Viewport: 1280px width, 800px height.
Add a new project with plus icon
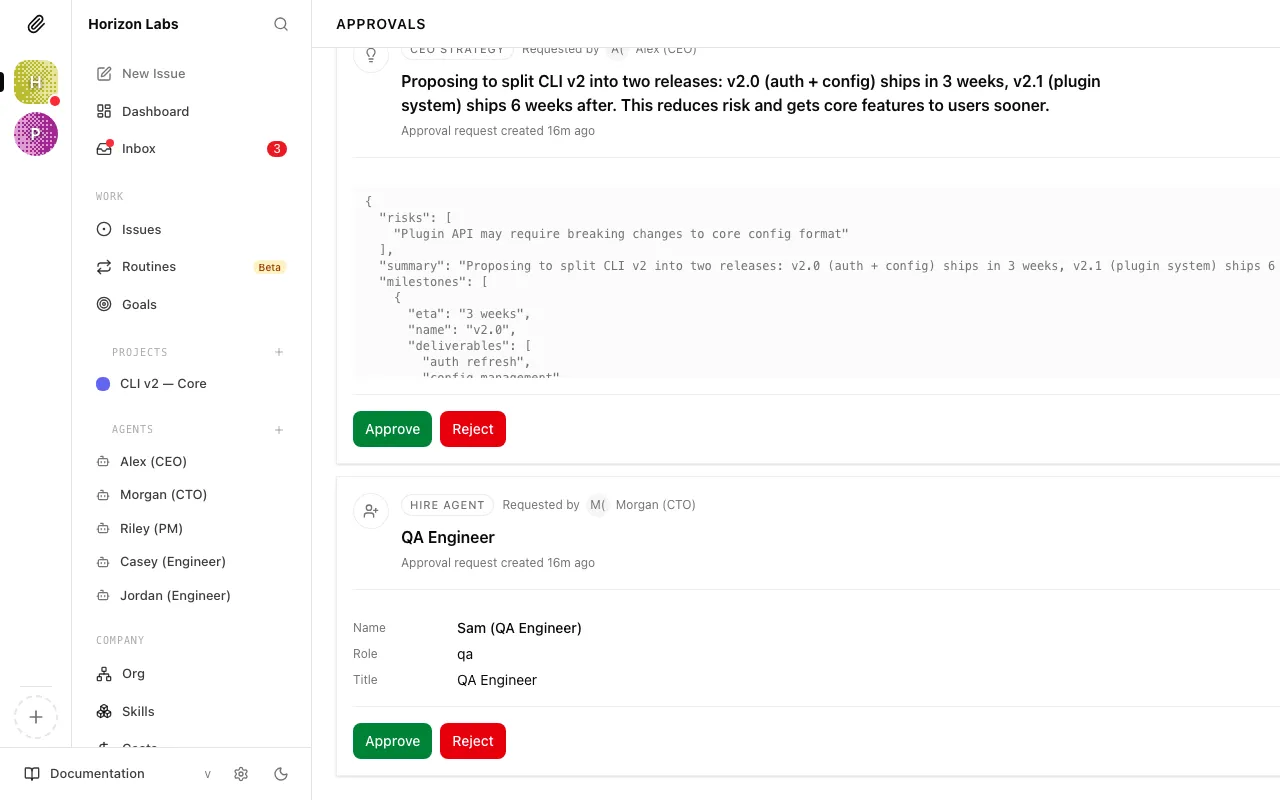[279, 352]
